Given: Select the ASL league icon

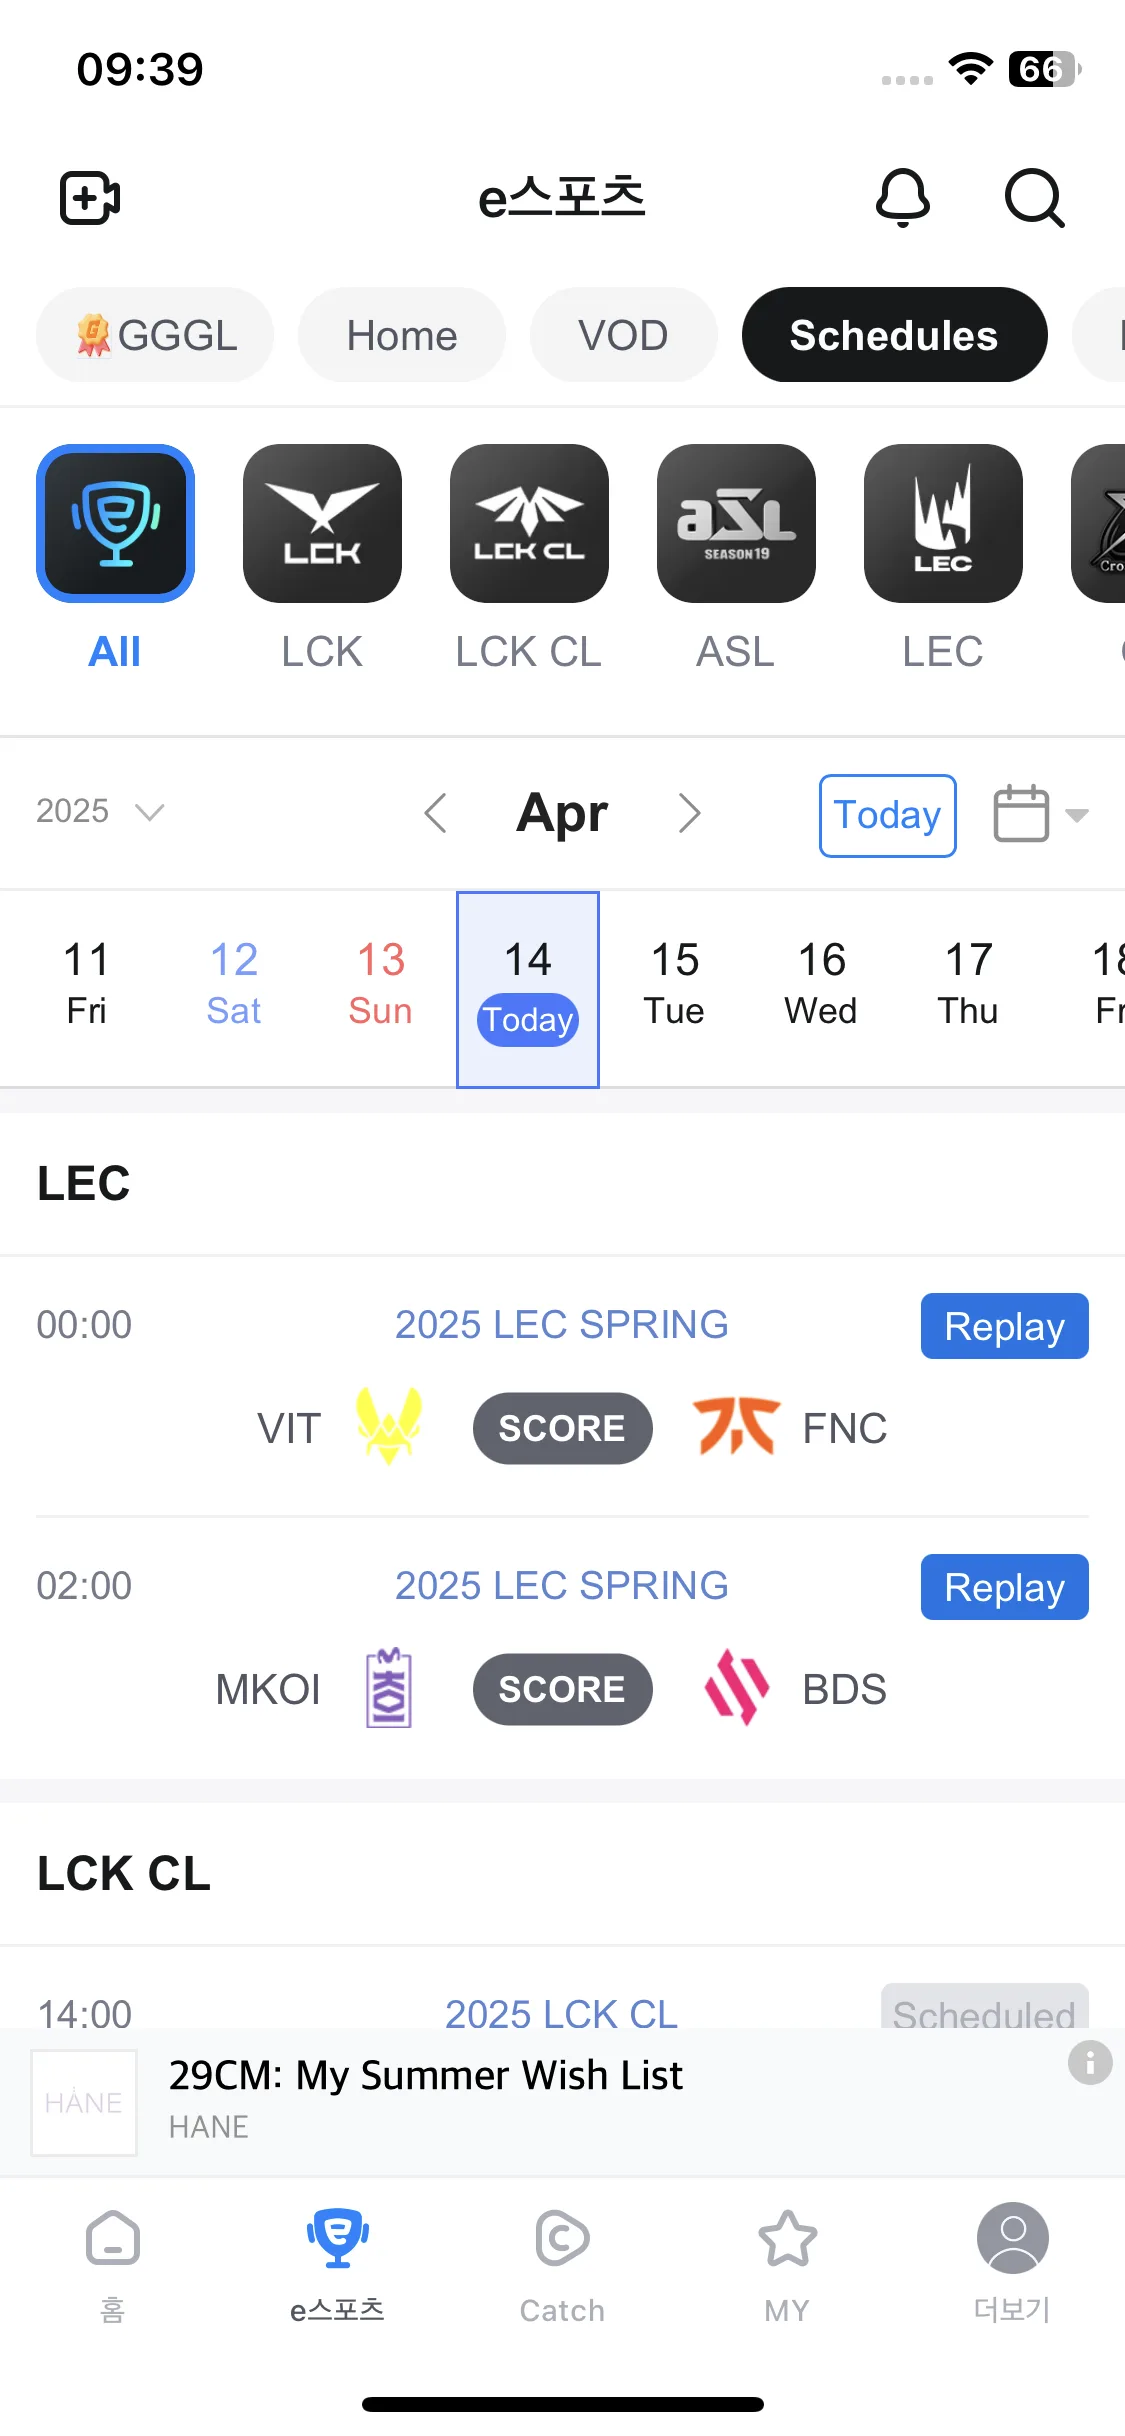Looking at the screenshot, I should tap(736, 523).
